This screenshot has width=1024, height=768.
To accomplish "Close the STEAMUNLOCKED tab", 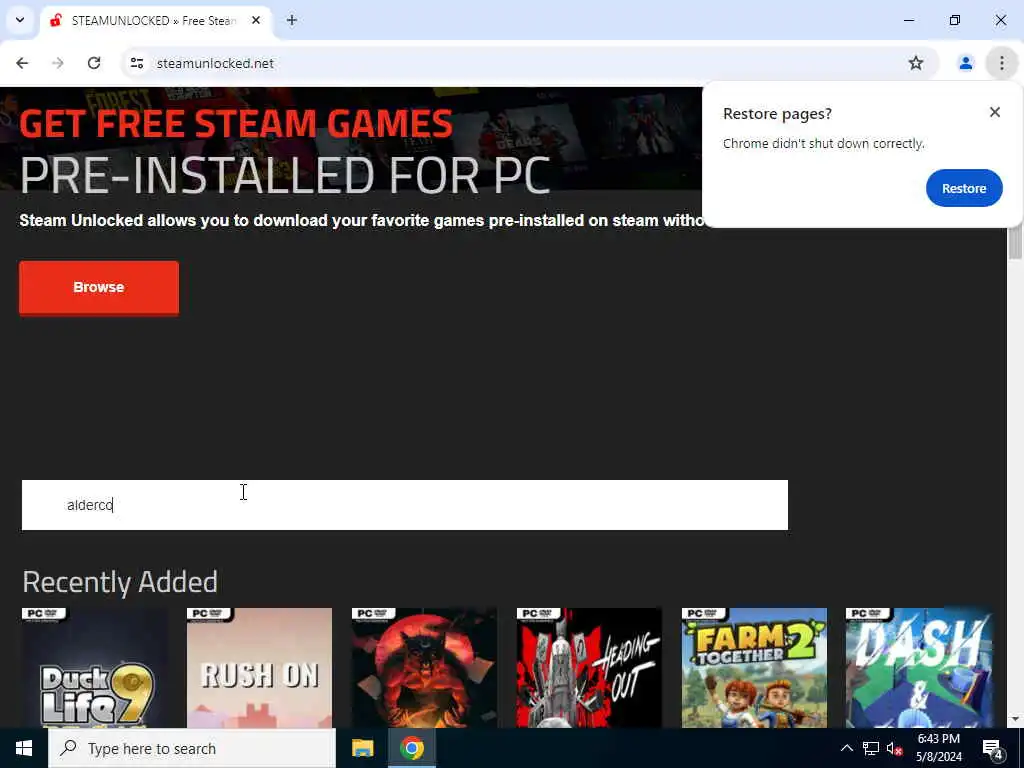I will (256, 20).
